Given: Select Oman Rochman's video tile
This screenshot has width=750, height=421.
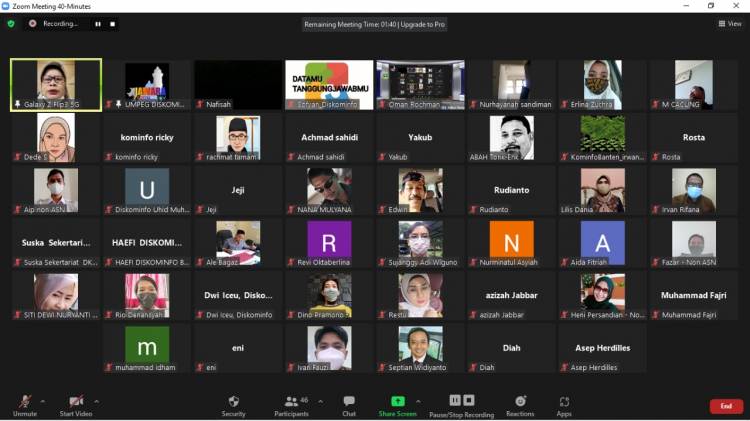Looking at the screenshot, I should pyautogui.click(x=420, y=85).
